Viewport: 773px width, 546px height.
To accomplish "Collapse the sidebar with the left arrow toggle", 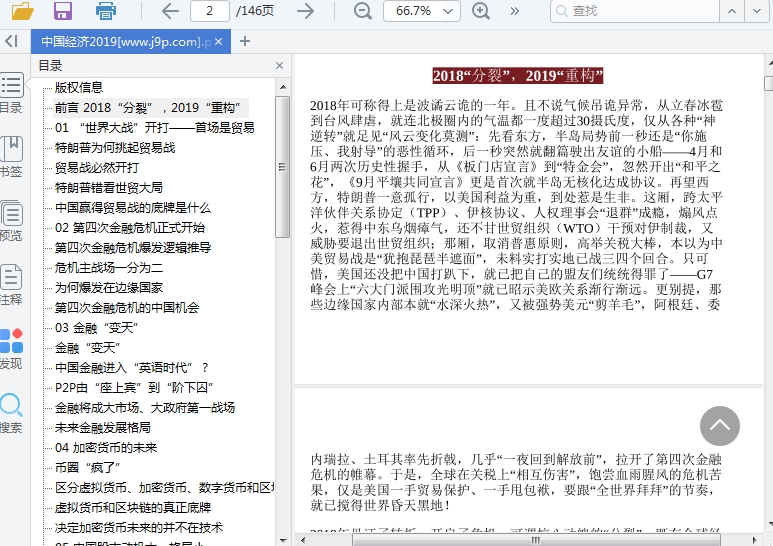I will pos(11,41).
